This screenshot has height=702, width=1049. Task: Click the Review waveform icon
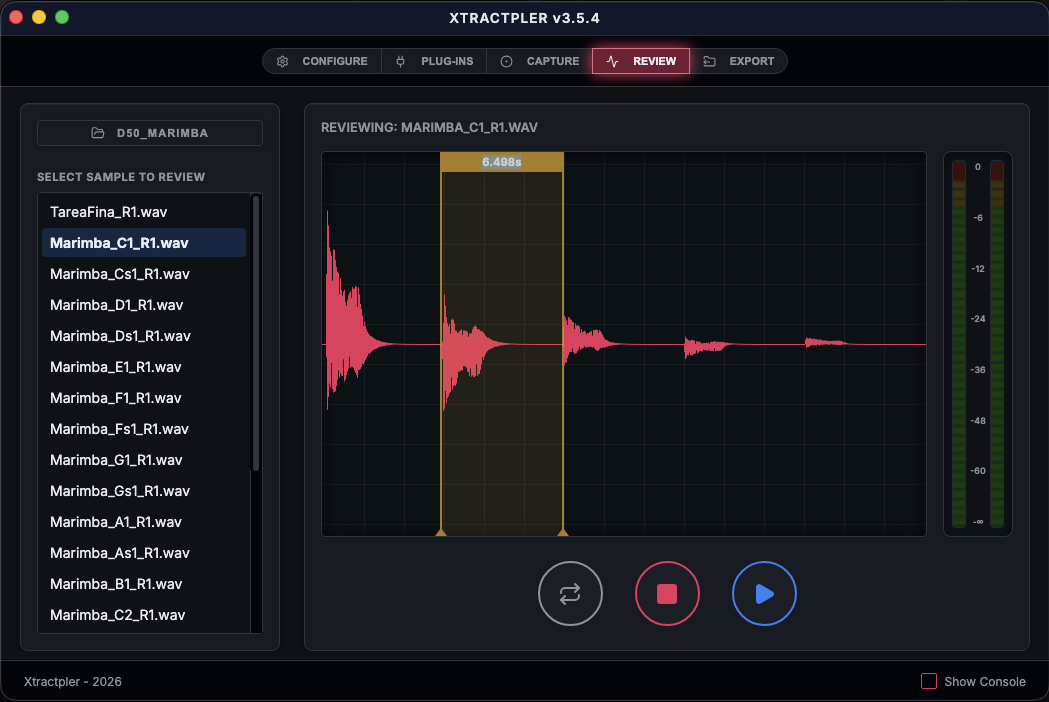[x=611, y=61]
